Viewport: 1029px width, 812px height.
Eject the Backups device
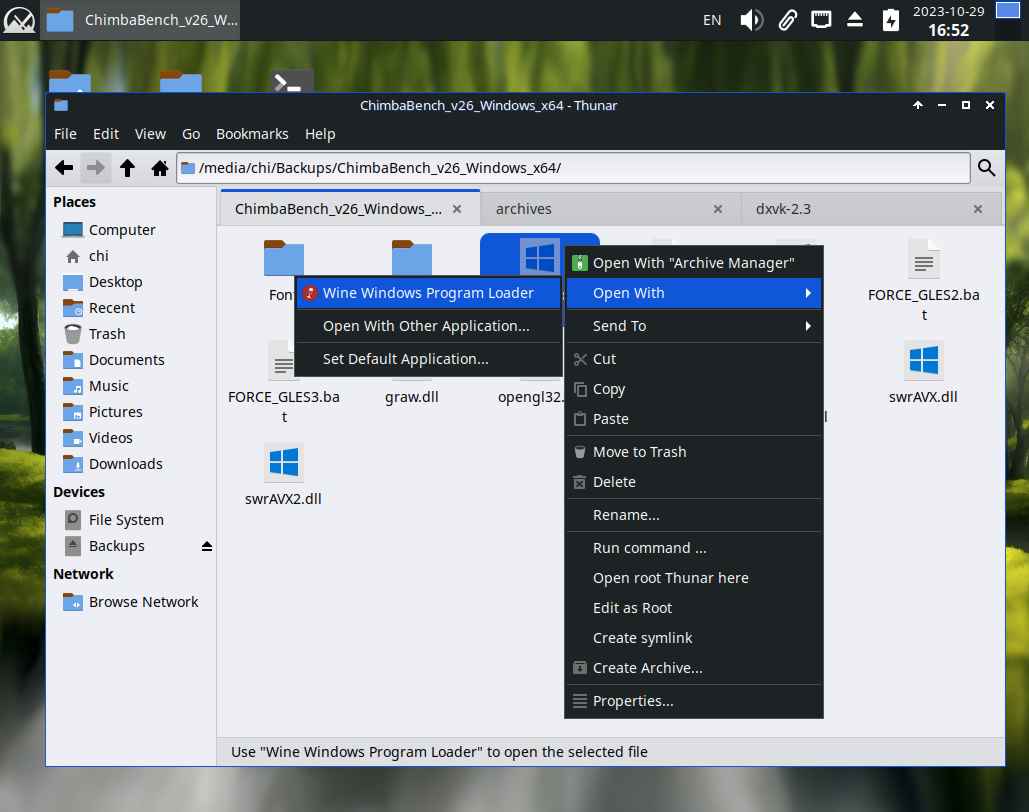coord(207,546)
